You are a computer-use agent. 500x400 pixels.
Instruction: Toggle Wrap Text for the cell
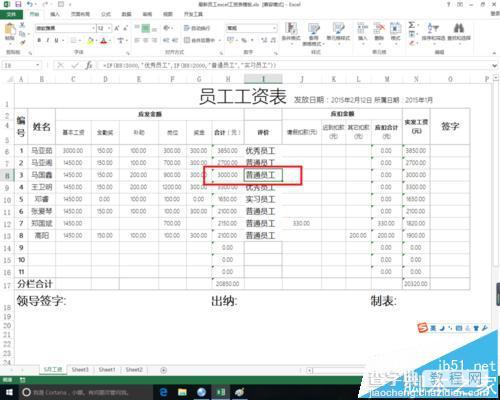click(197, 28)
